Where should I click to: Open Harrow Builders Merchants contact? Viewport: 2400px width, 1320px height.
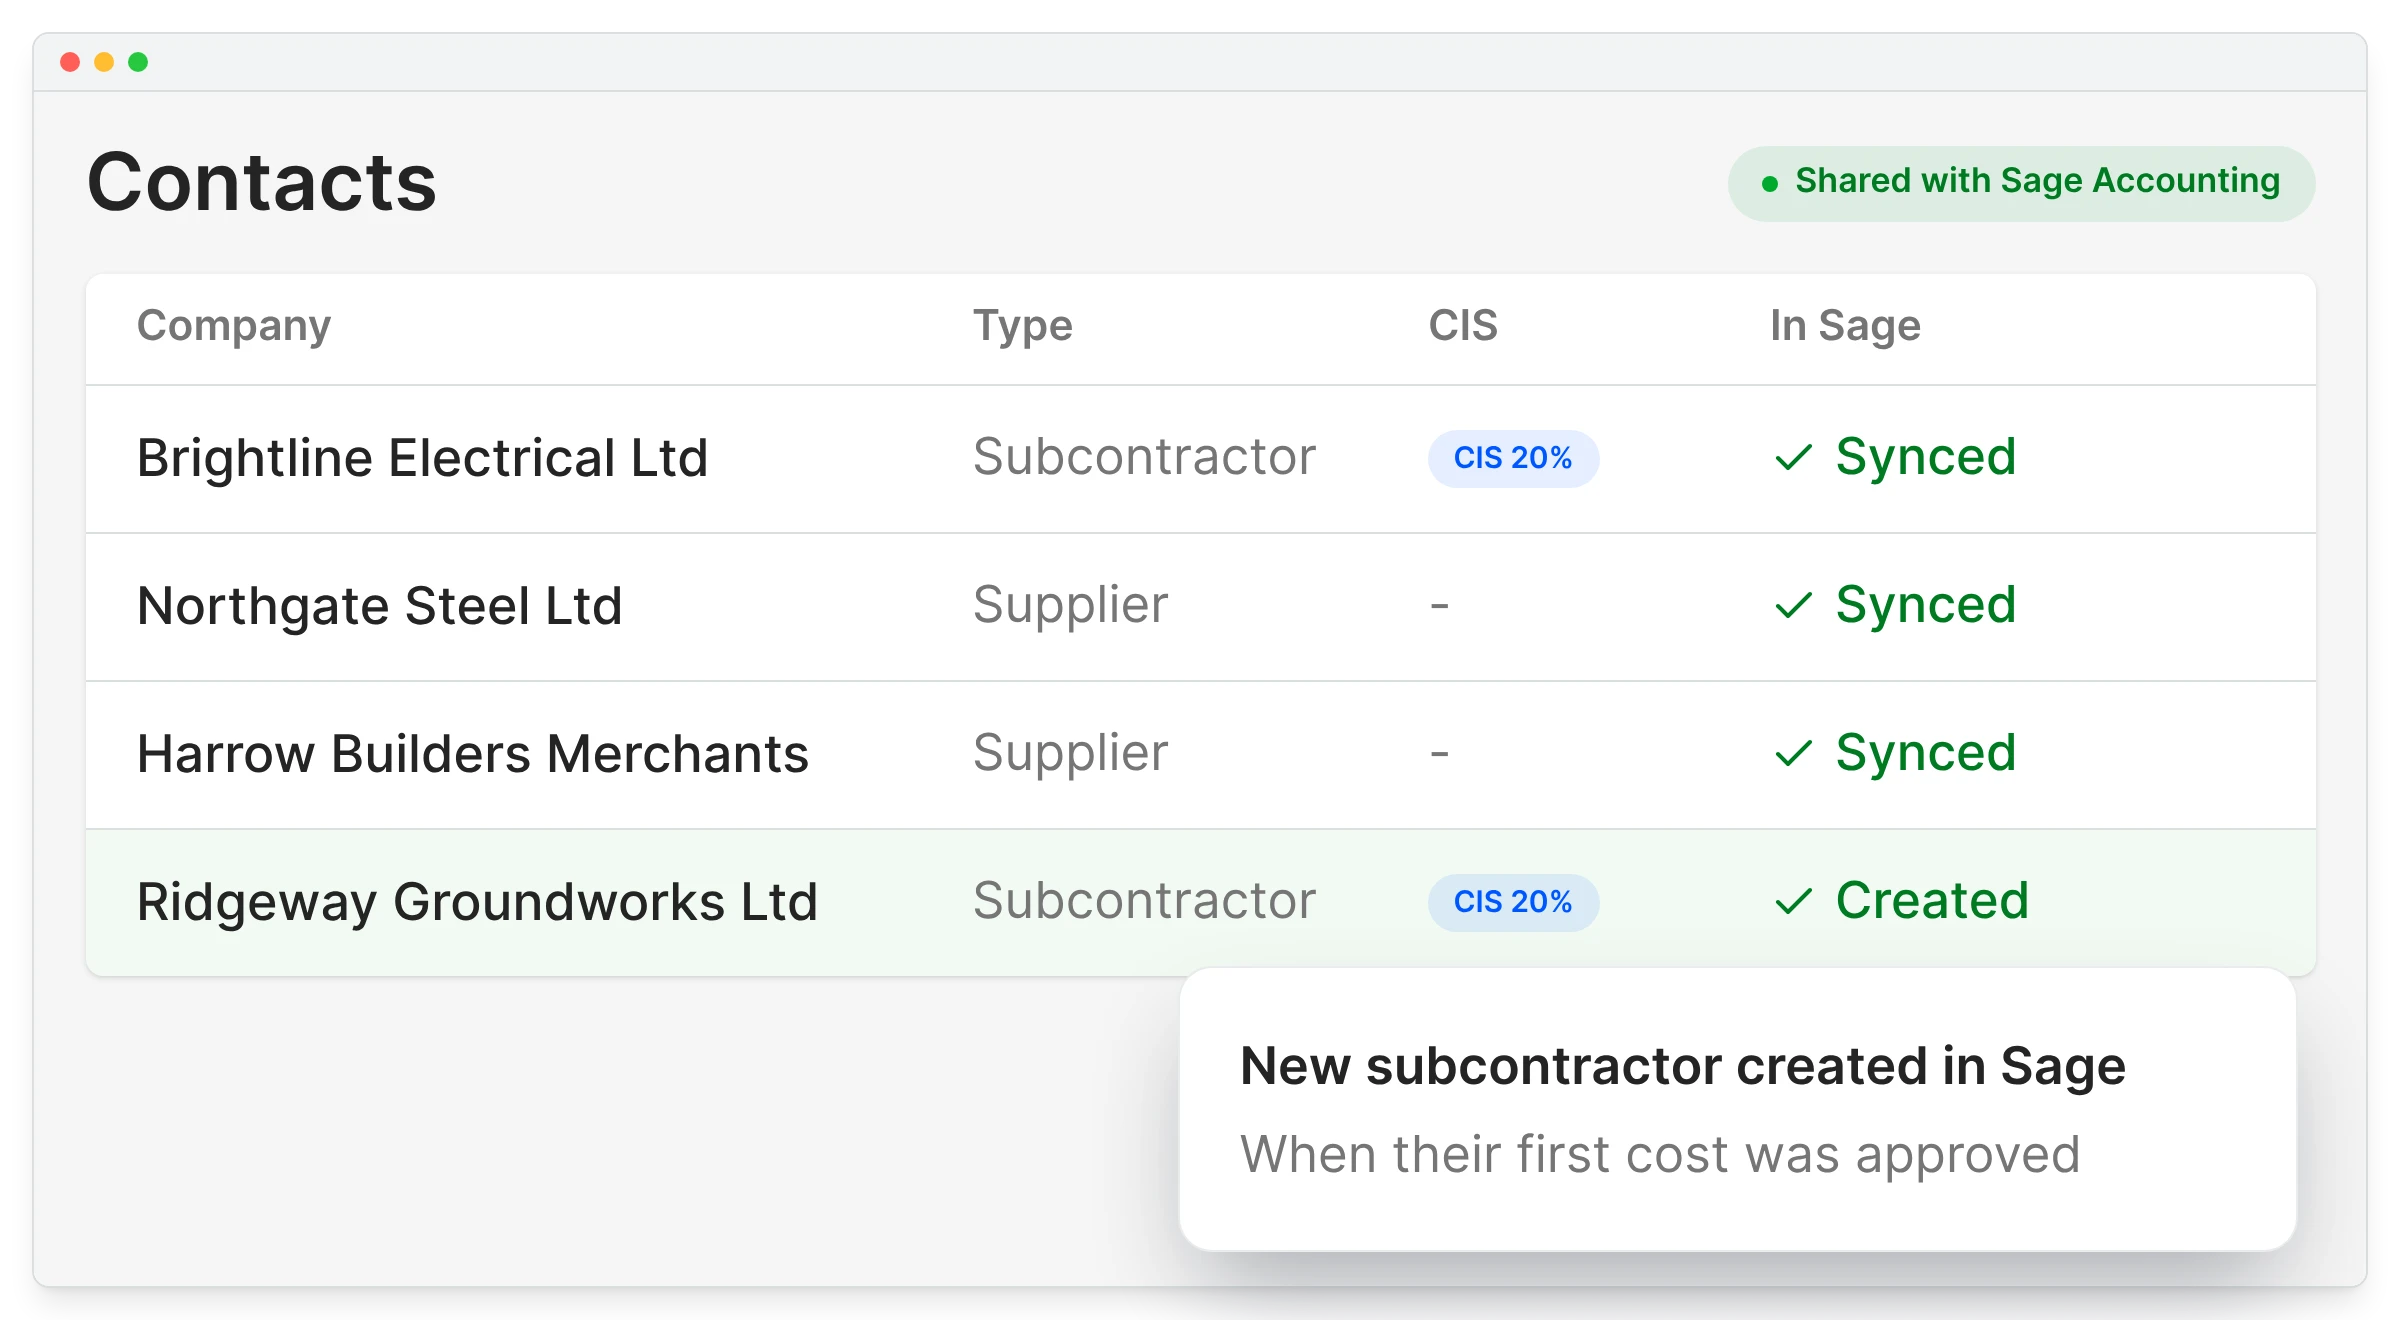(x=473, y=754)
